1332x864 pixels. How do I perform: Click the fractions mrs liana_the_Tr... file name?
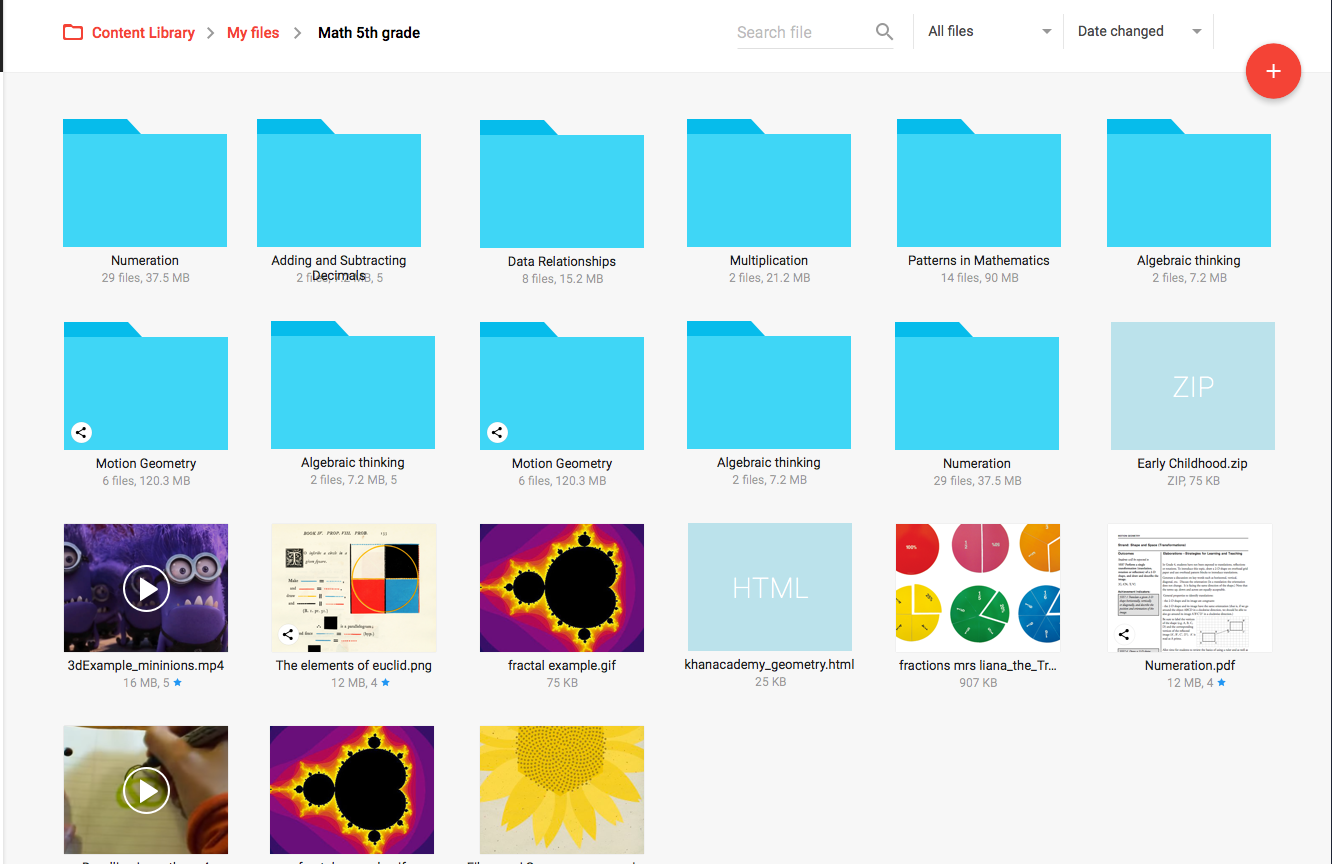[978, 665]
